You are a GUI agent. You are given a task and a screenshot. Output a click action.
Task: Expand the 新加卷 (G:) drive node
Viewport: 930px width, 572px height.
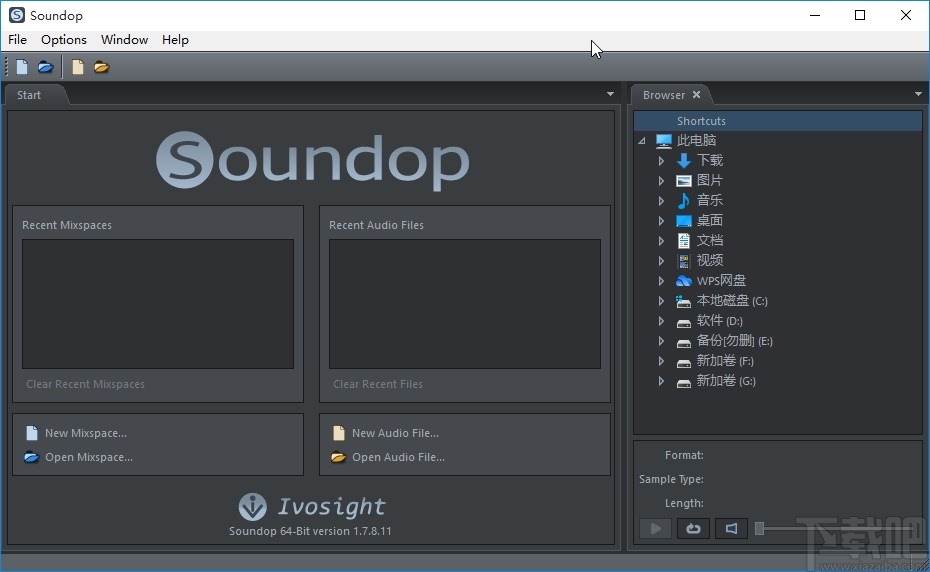[661, 382]
